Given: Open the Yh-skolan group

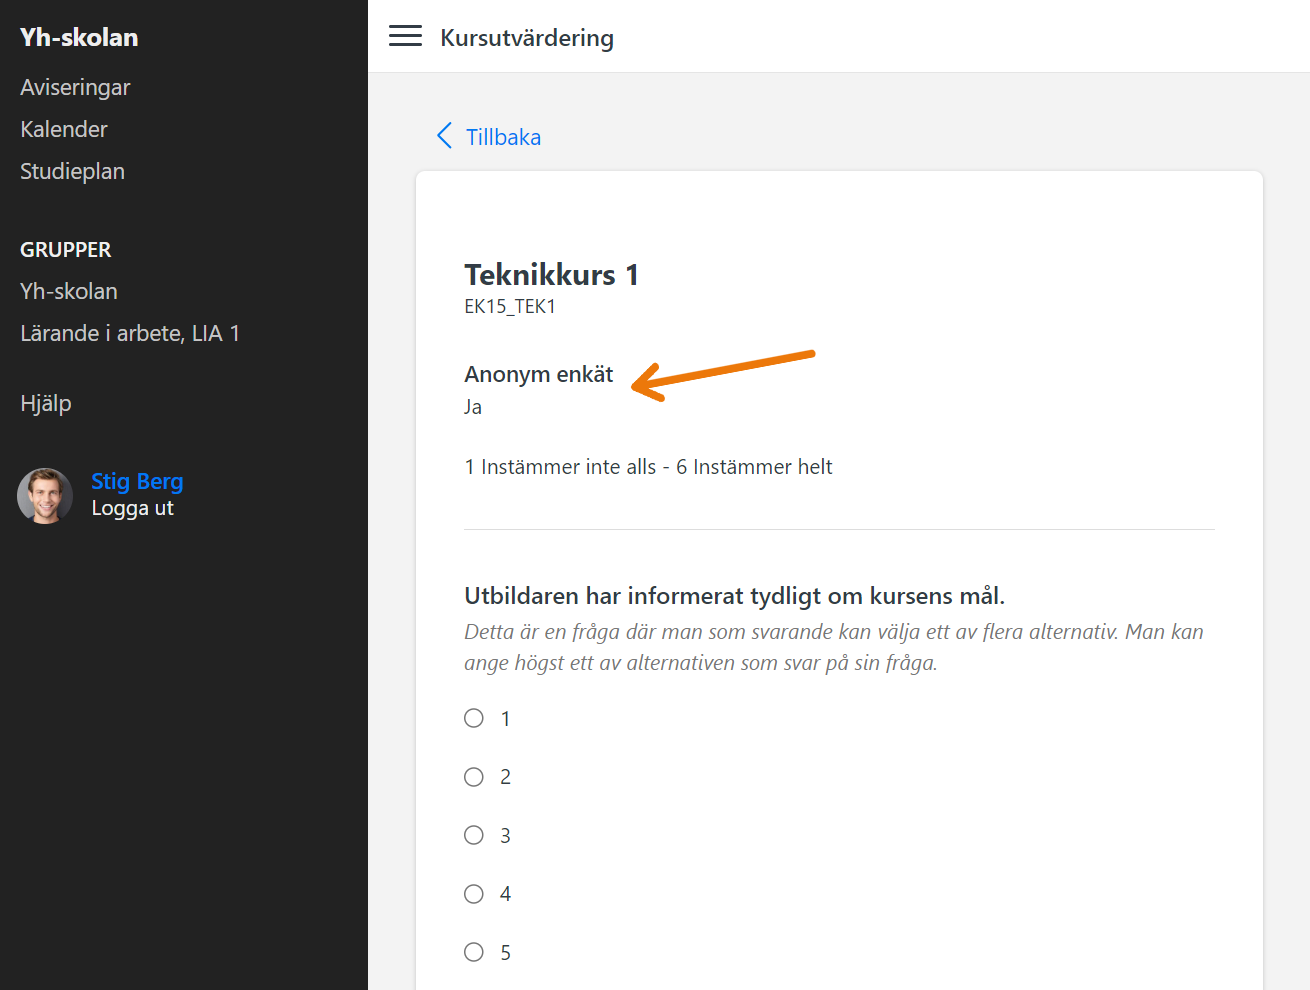Looking at the screenshot, I should (x=69, y=291).
